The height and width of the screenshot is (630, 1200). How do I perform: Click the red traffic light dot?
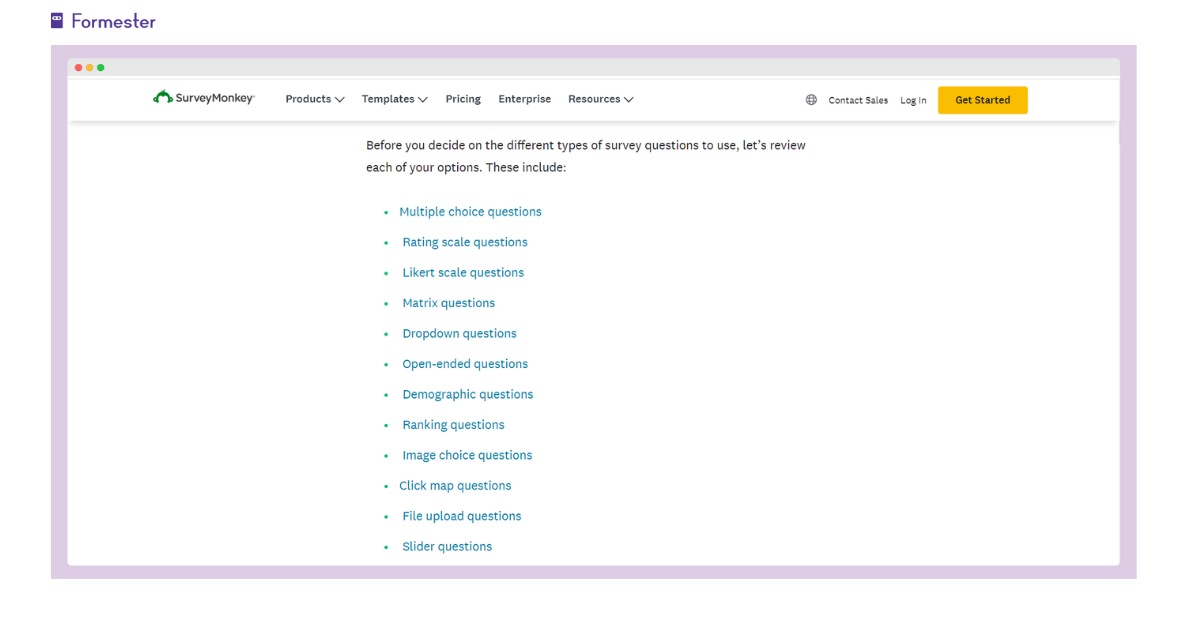(x=78, y=67)
